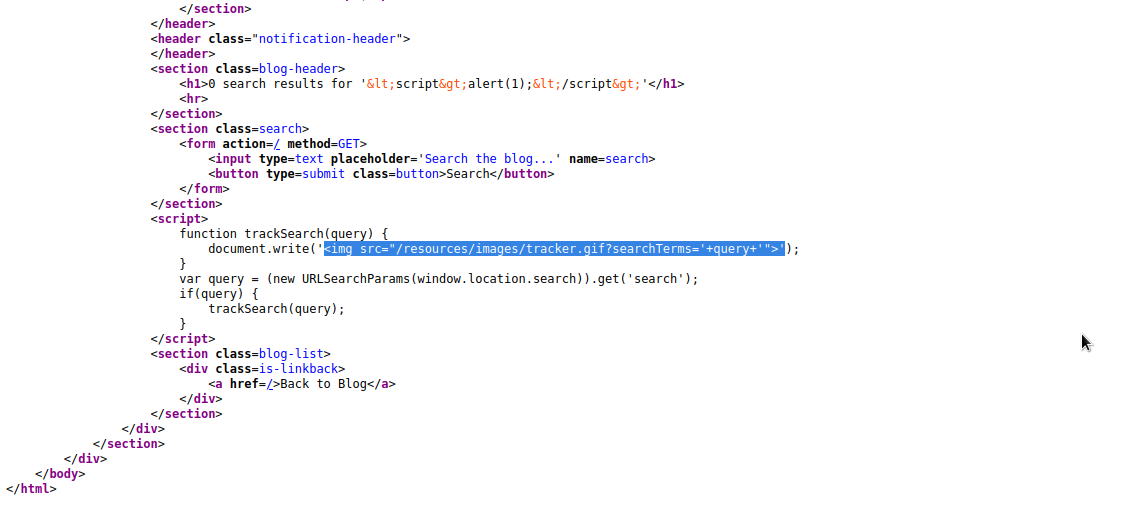Click the opening script tag

pos(180,218)
